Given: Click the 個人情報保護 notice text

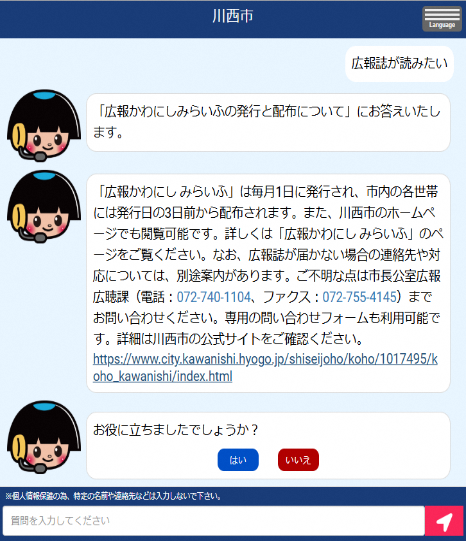Looking at the screenshot, I should 113,496.
